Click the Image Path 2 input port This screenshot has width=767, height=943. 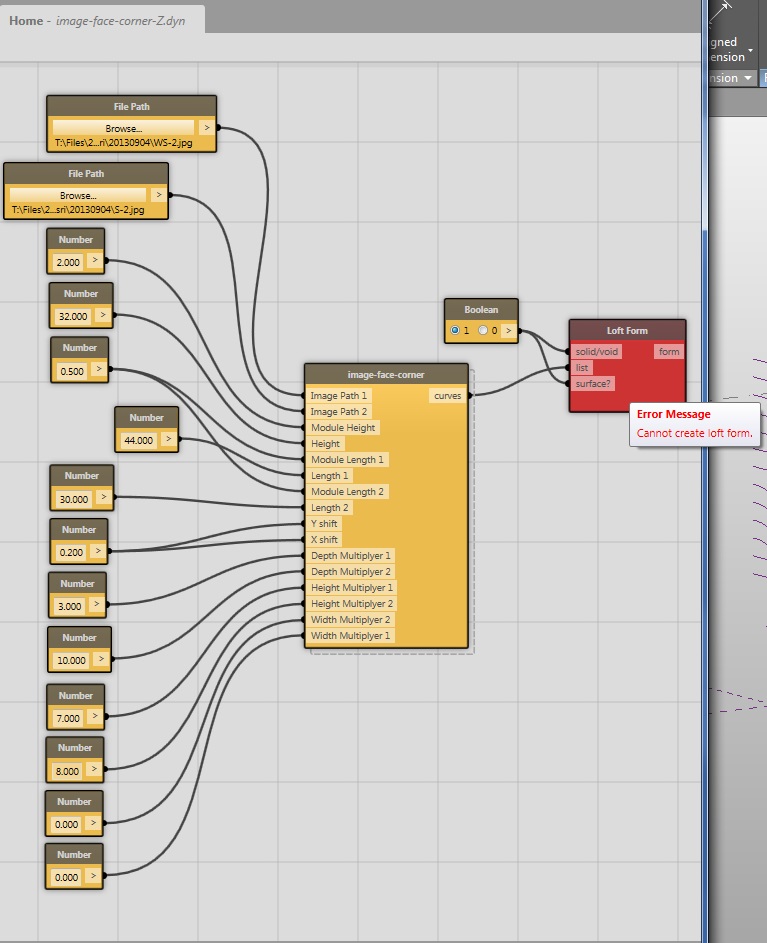coord(339,412)
